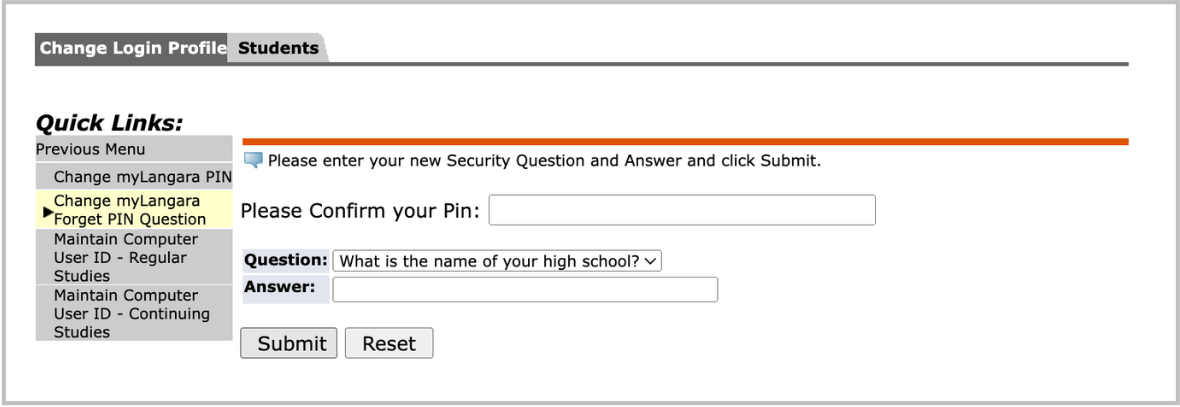
Task: Click the orange horizontal divider bar
Action: (685, 142)
